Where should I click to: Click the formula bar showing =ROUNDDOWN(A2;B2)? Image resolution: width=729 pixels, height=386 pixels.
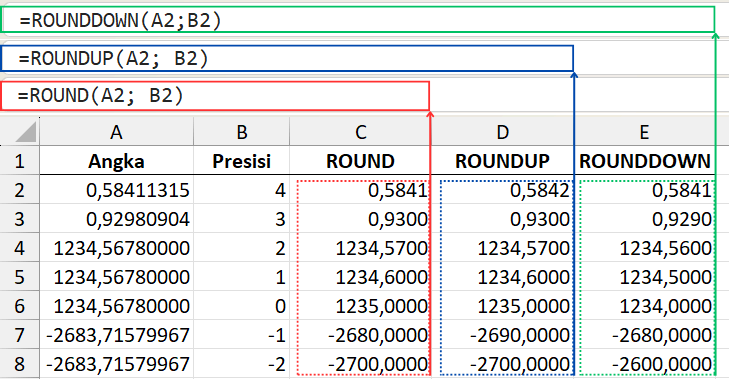pos(358,20)
